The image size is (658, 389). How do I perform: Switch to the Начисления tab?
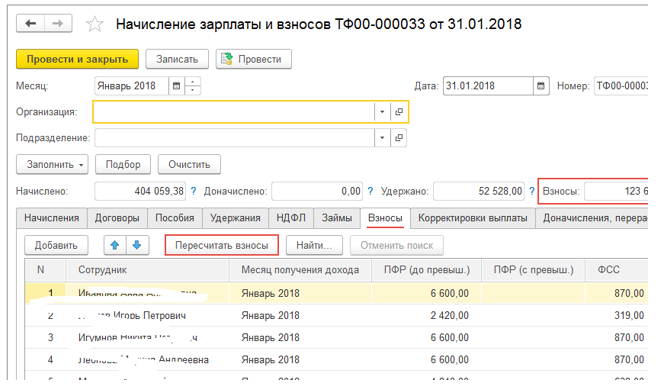coord(52,218)
